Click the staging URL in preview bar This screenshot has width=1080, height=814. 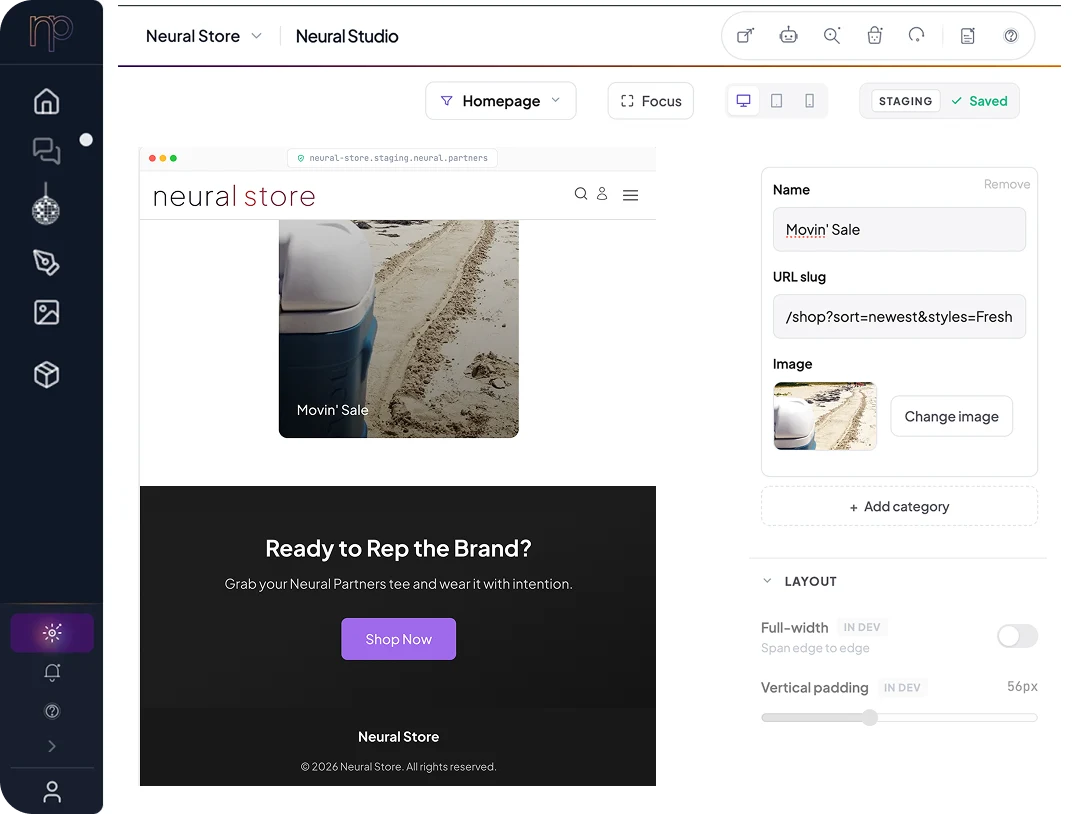[392, 158]
